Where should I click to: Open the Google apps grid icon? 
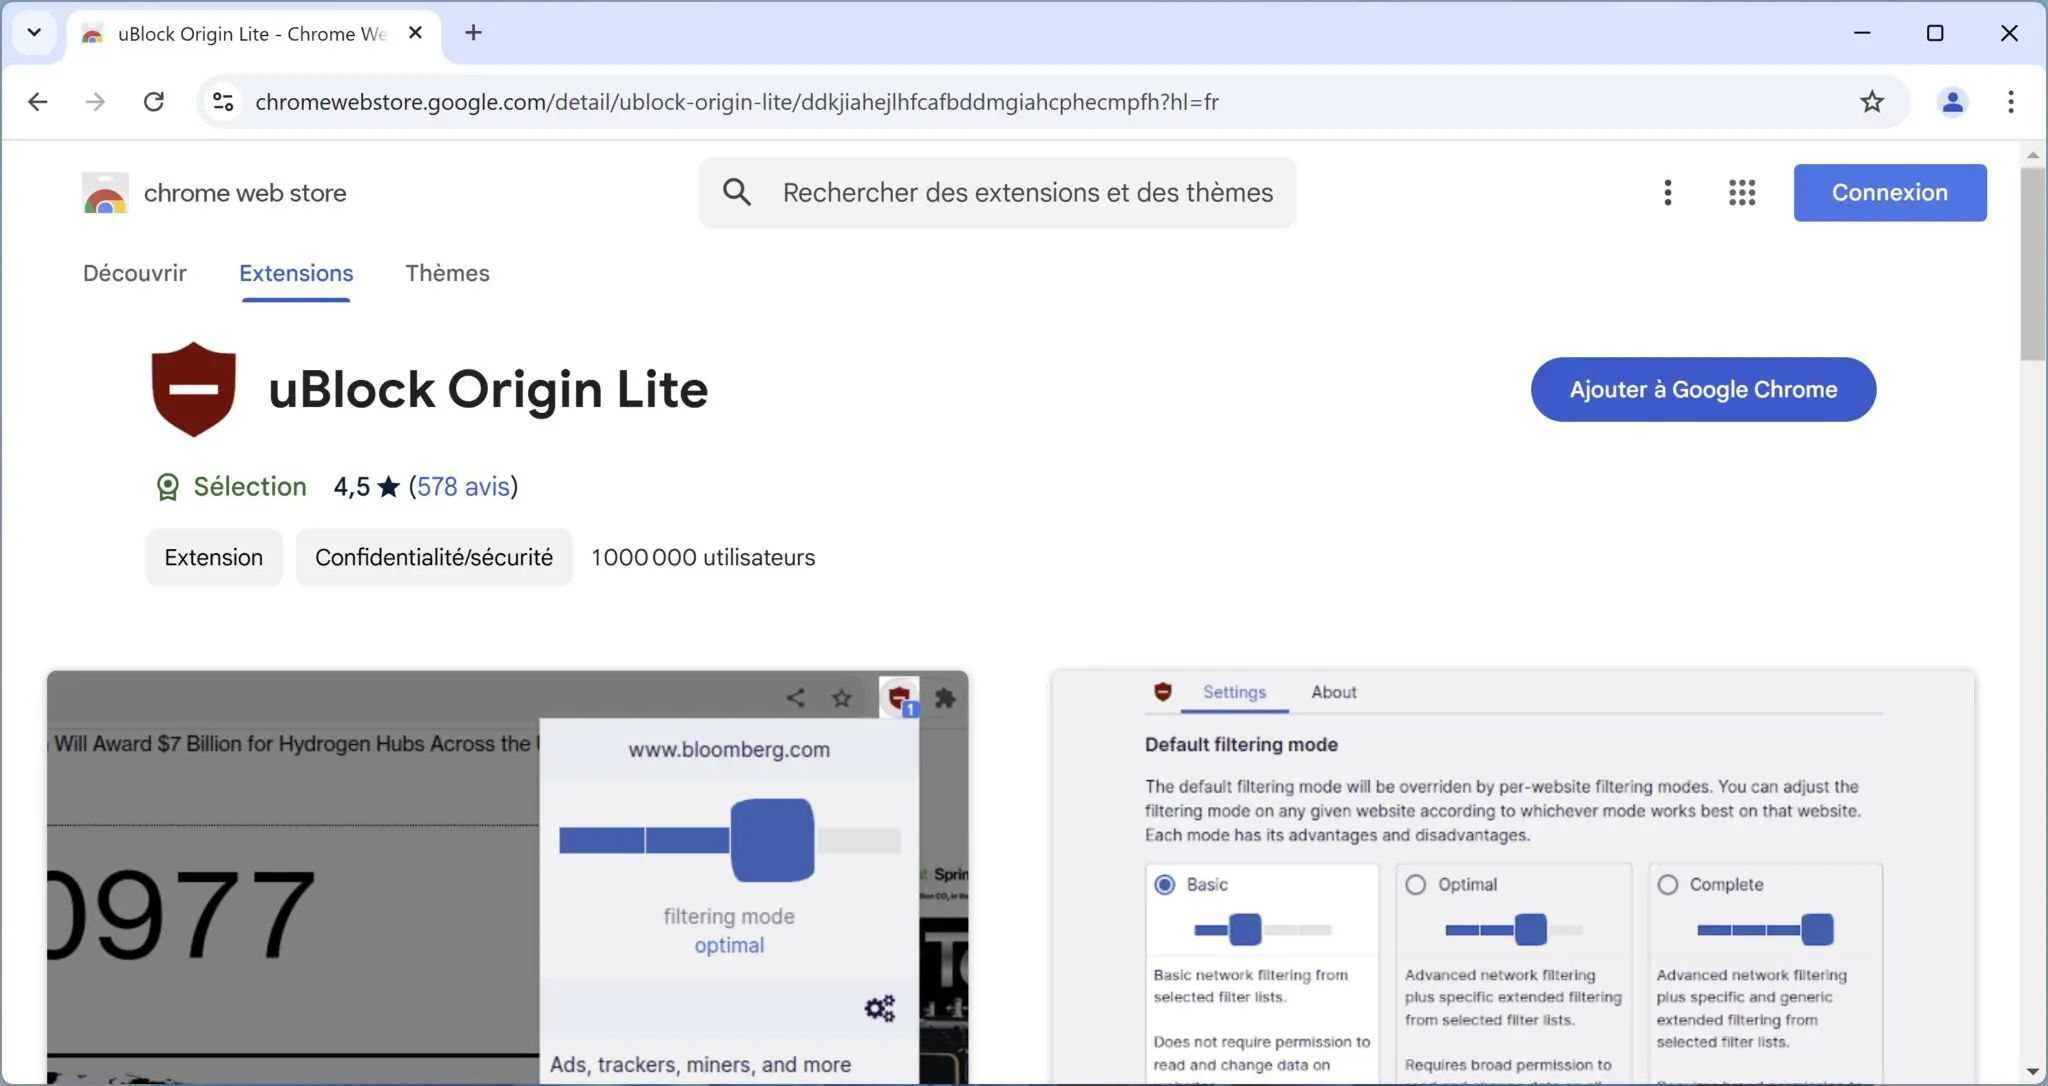click(1741, 192)
